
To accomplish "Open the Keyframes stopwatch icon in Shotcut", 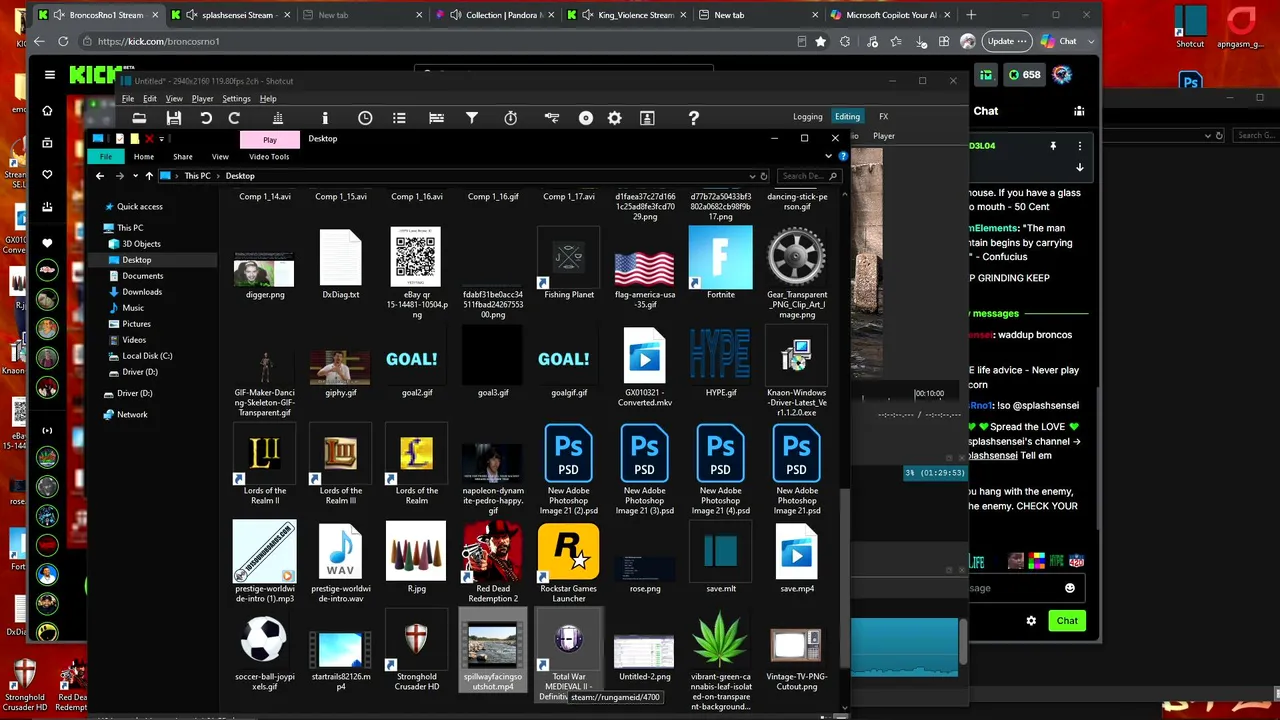I will pos(510,118).
